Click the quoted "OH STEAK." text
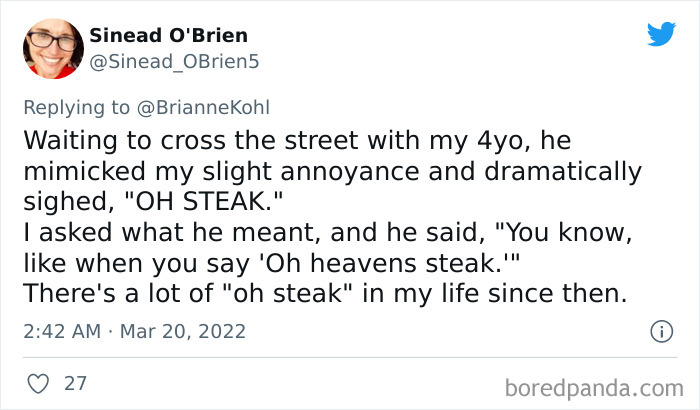This screenshot has height=410, width=700. [x=213, y=200]
